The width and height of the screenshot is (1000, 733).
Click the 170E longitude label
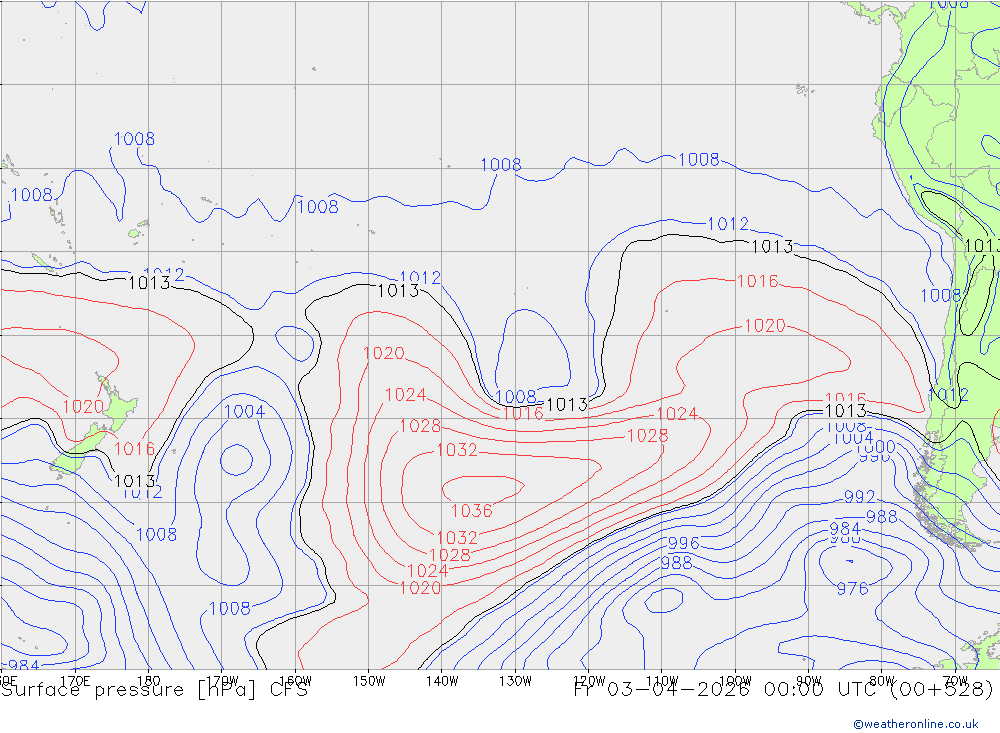click(75, 681)
